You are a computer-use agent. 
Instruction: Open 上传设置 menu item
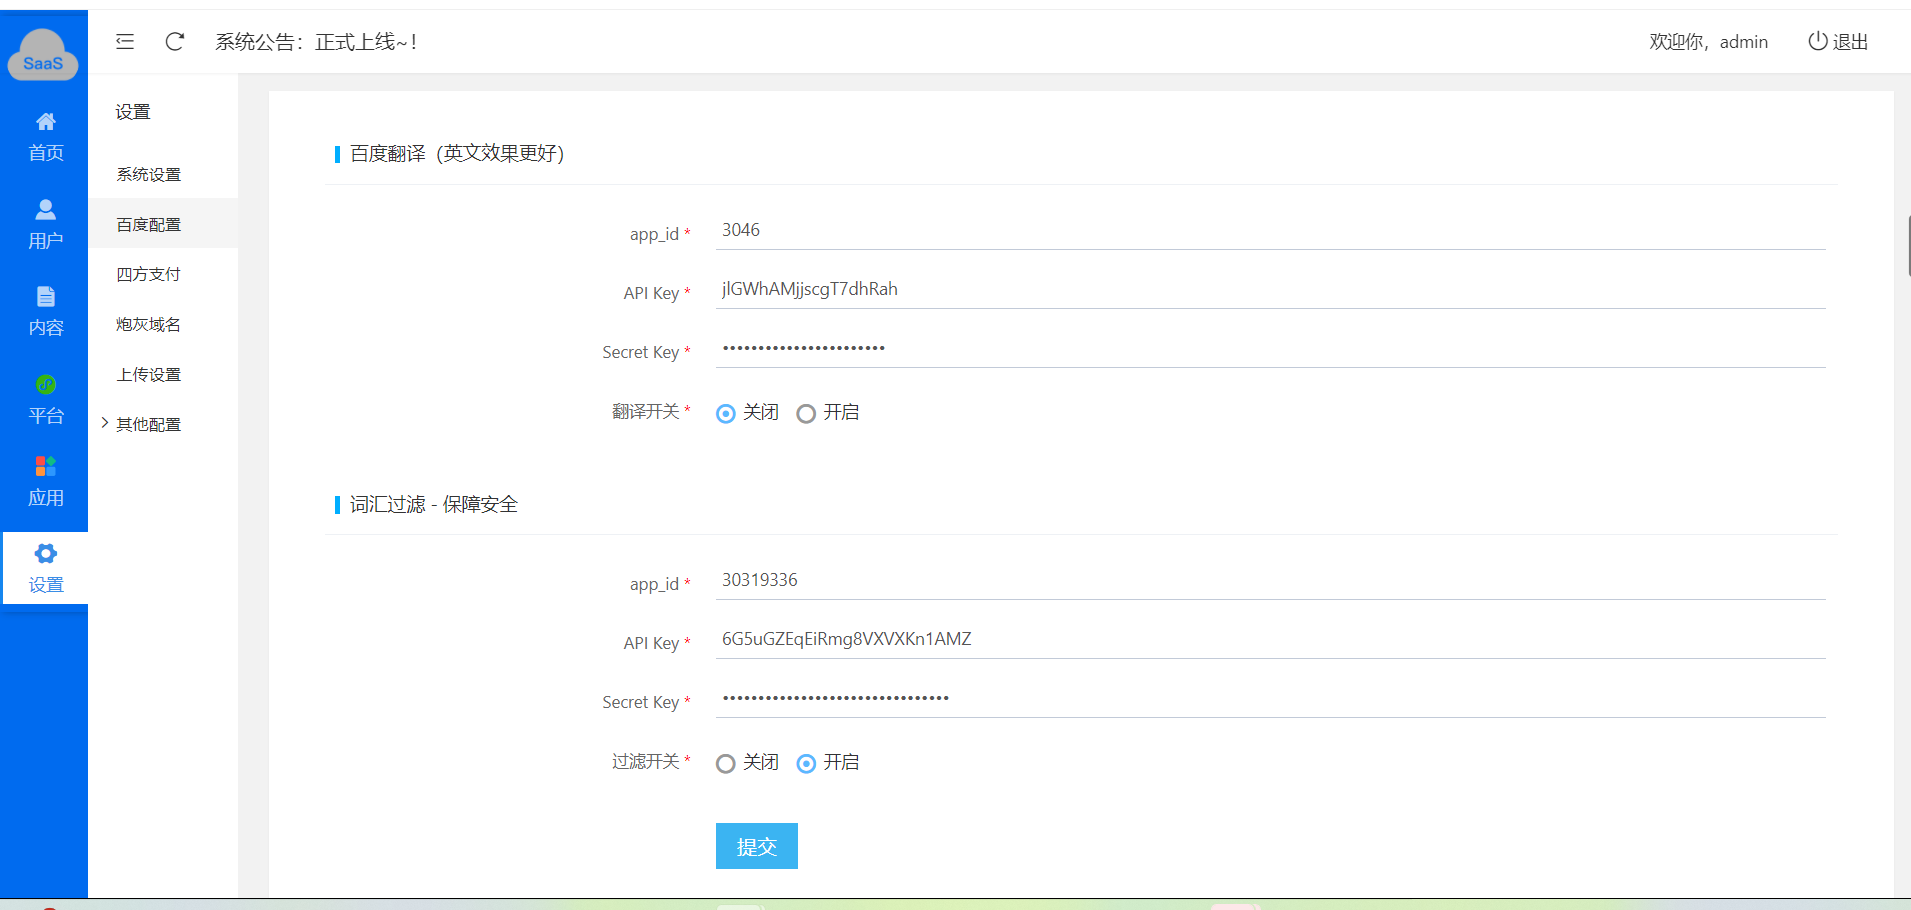point(163,374)
